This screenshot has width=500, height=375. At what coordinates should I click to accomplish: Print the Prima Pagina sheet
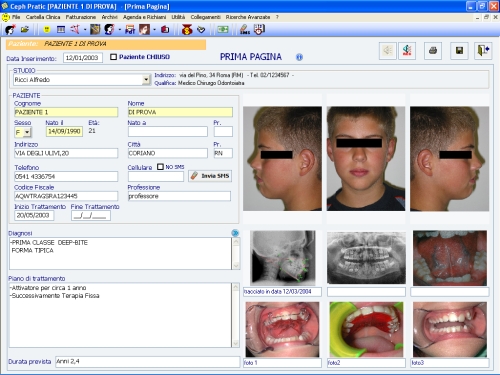click(x=433, y=51)
